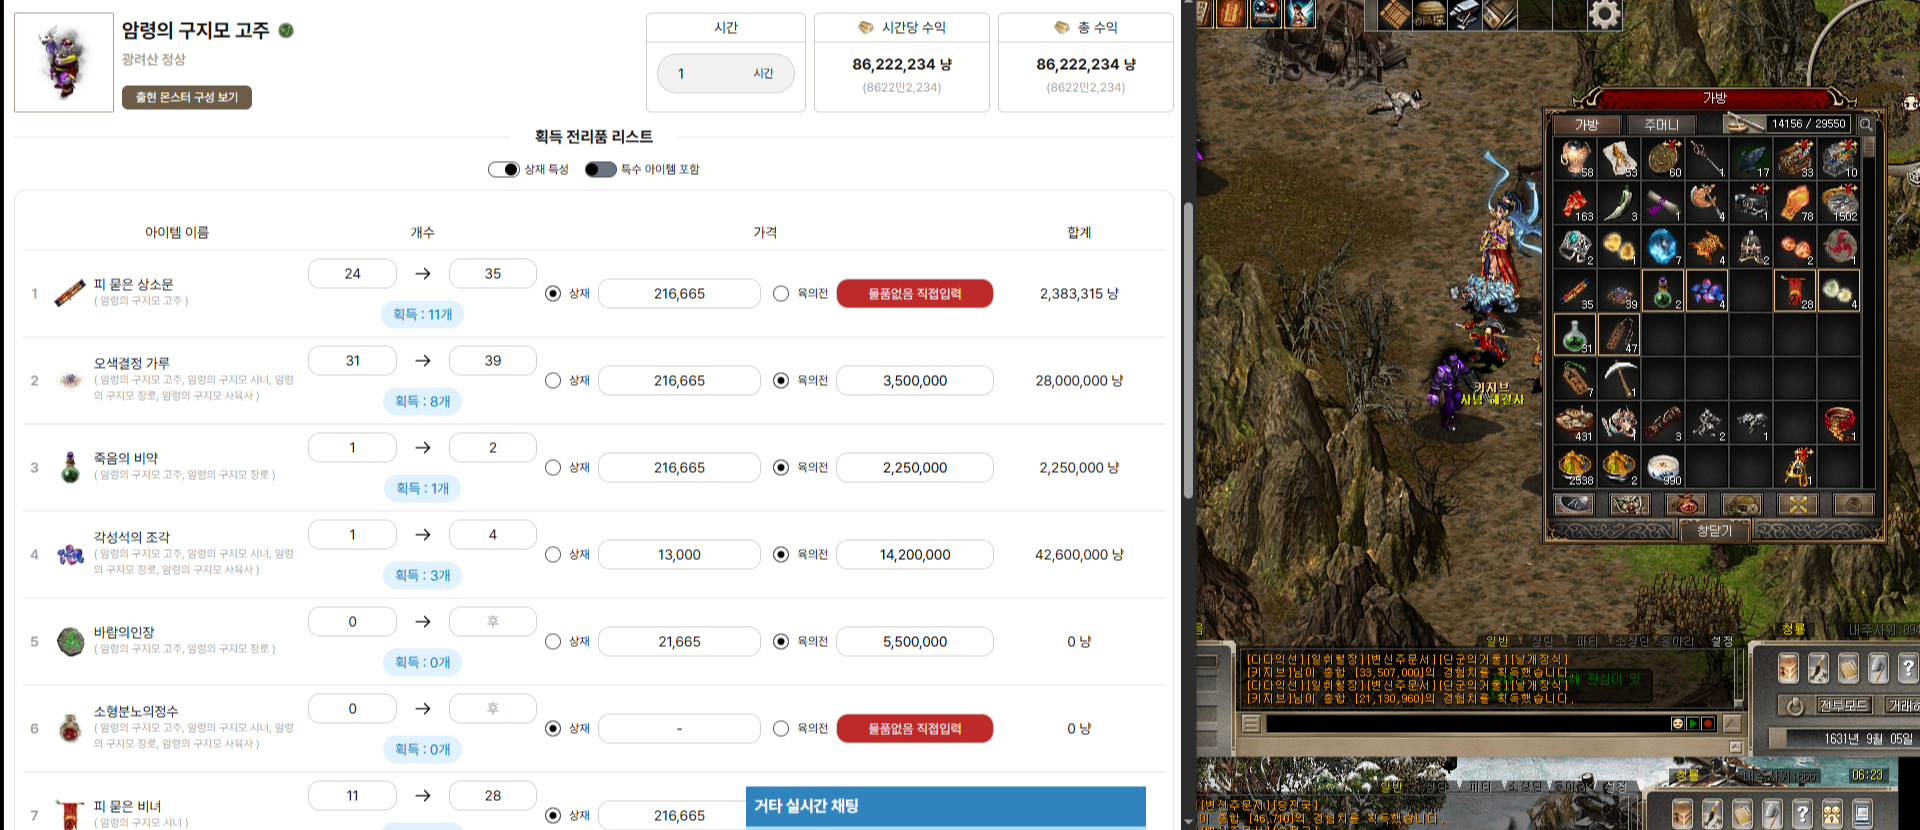Select 상재 radio for 오색결정 가루
Viewport: 1920px width, 830px height.
click(x=553, y=381)
